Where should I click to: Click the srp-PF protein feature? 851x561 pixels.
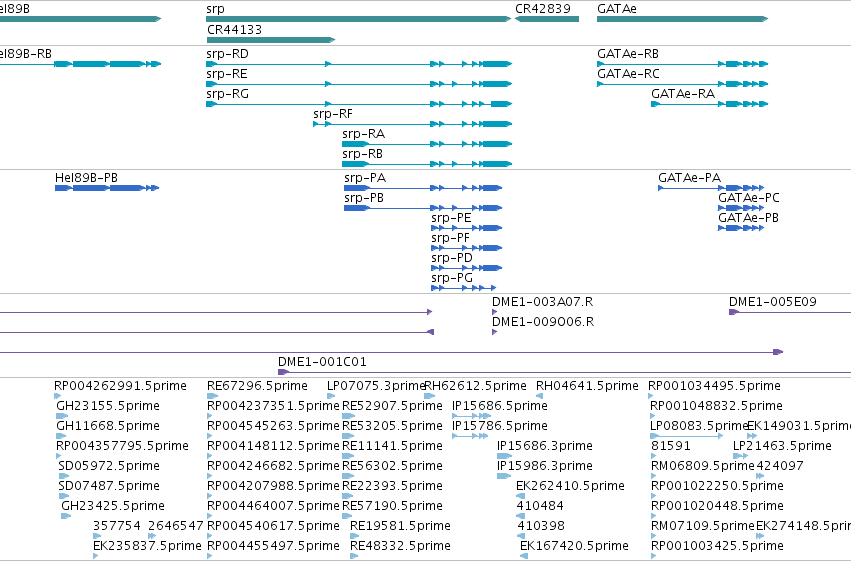pyautogui.click(x=466, y=248)
